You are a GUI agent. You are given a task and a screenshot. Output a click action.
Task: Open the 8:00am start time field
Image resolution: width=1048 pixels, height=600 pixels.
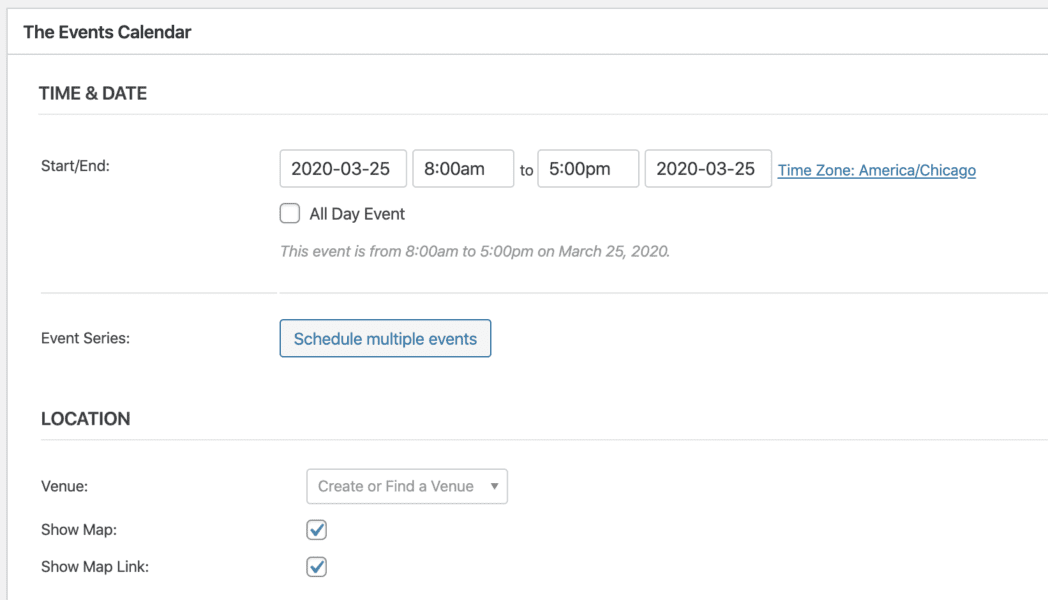click(463, 169)
